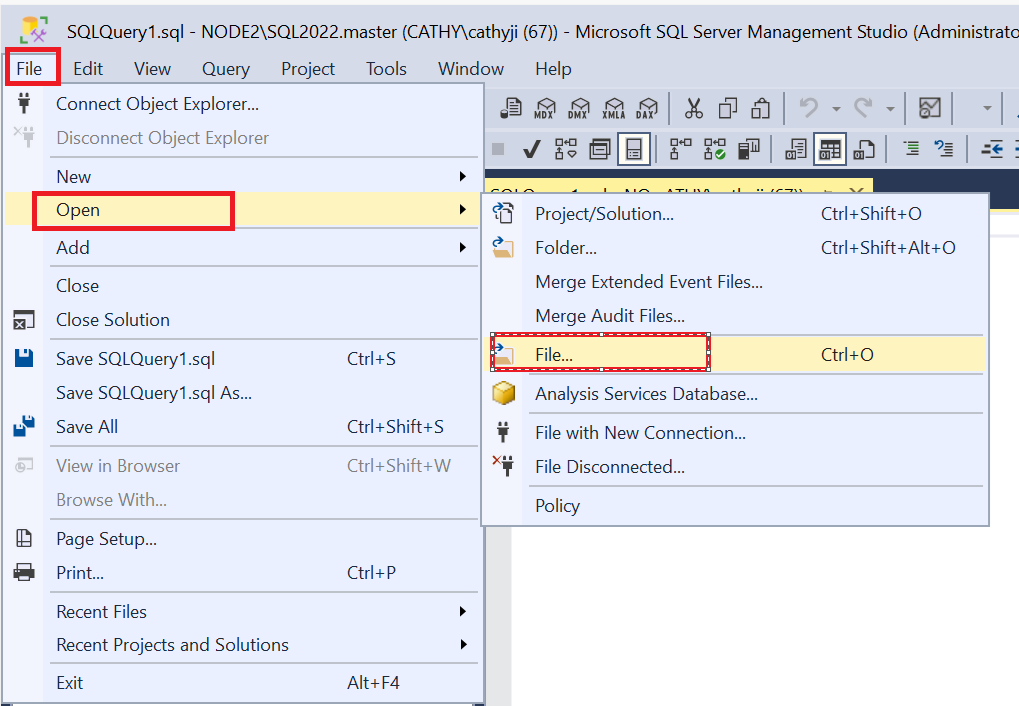Click Close in the File menu
This screenshot has height=706, width=1019.
(242, 286)
